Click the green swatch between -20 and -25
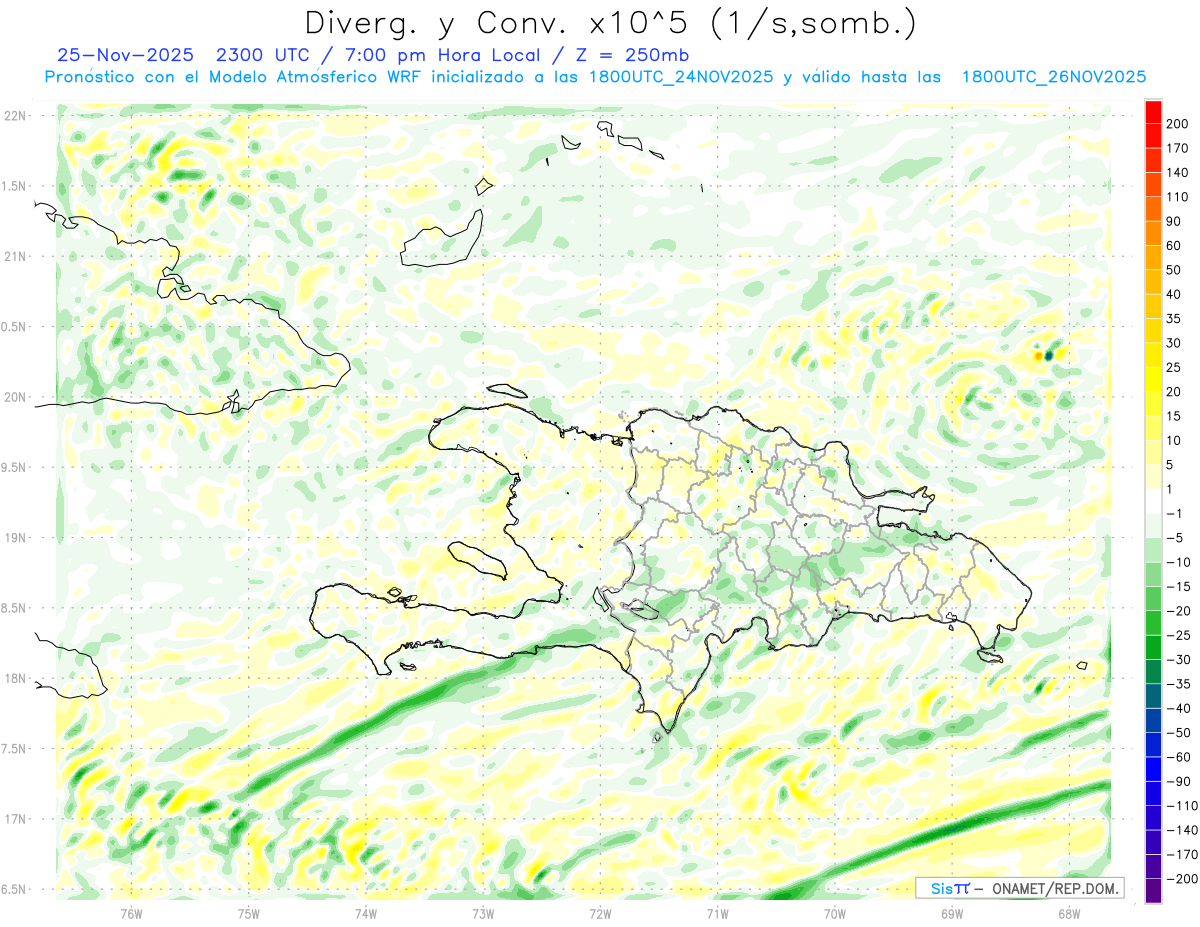 (x=1153, y=623)
